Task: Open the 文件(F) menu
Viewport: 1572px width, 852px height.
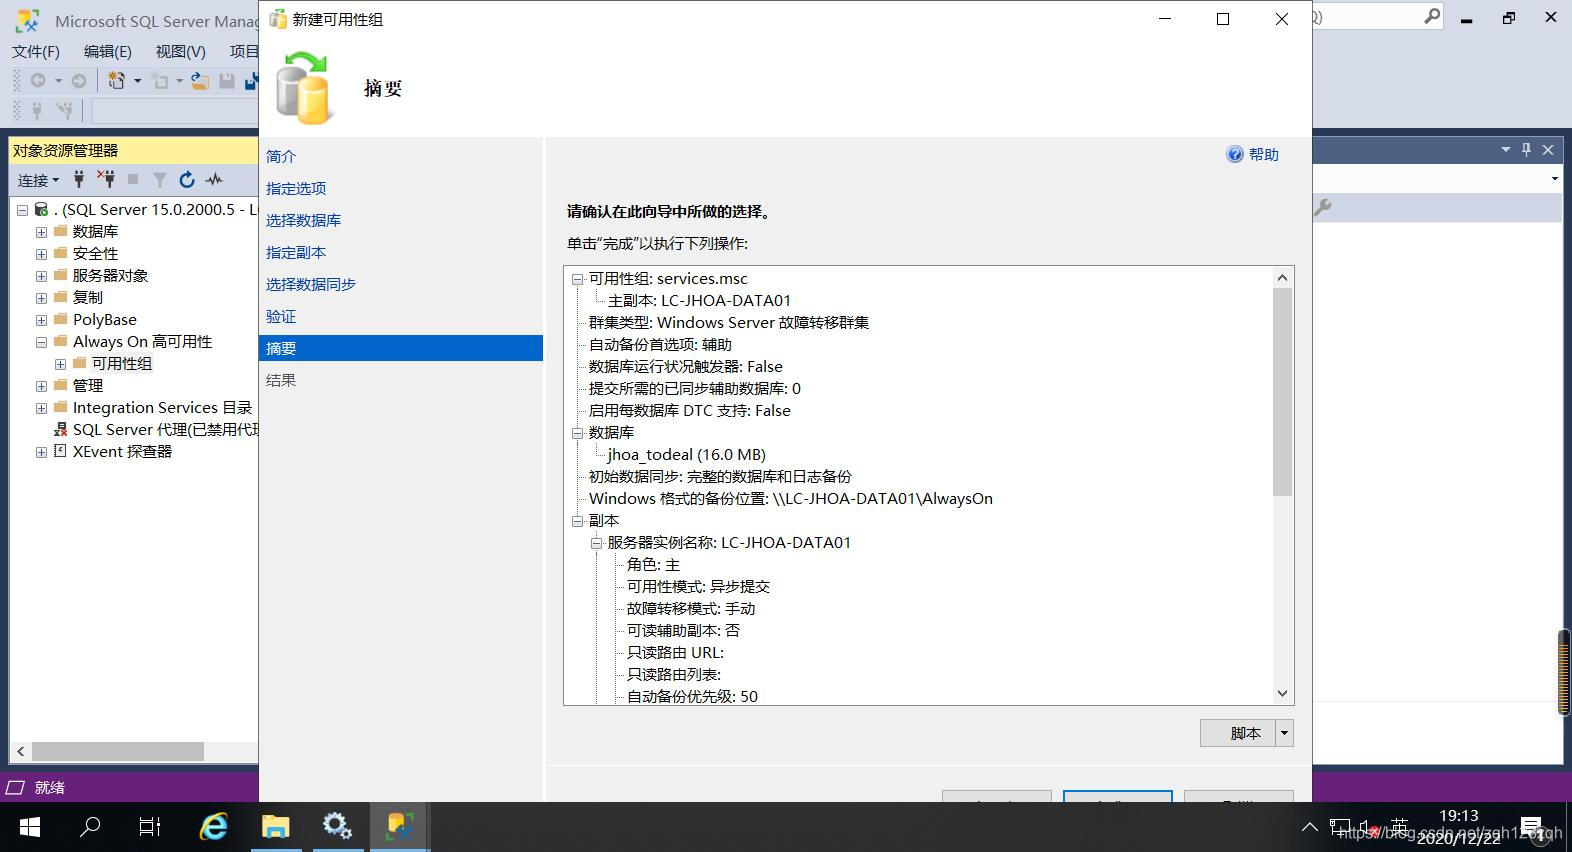Action: tap(36, 51)
